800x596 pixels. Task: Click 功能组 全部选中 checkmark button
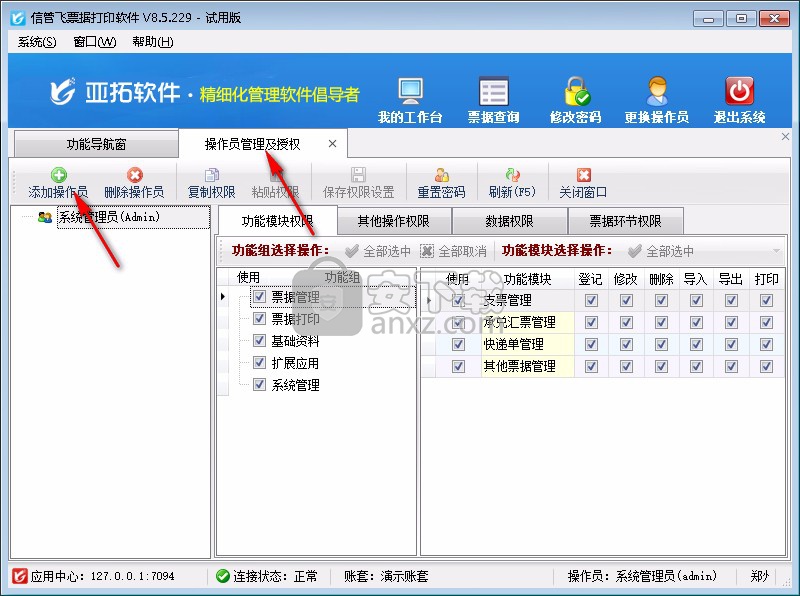(x=378, y=251)
